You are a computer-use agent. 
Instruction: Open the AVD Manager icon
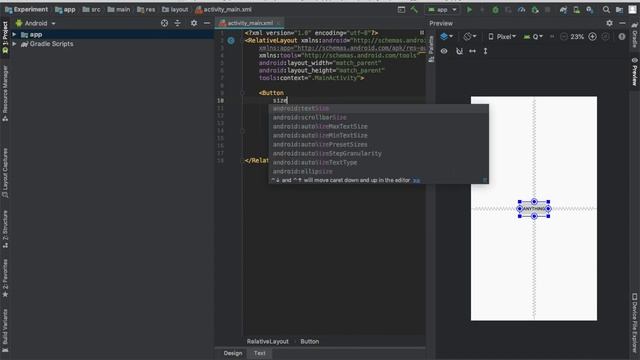tap(576, 9)
